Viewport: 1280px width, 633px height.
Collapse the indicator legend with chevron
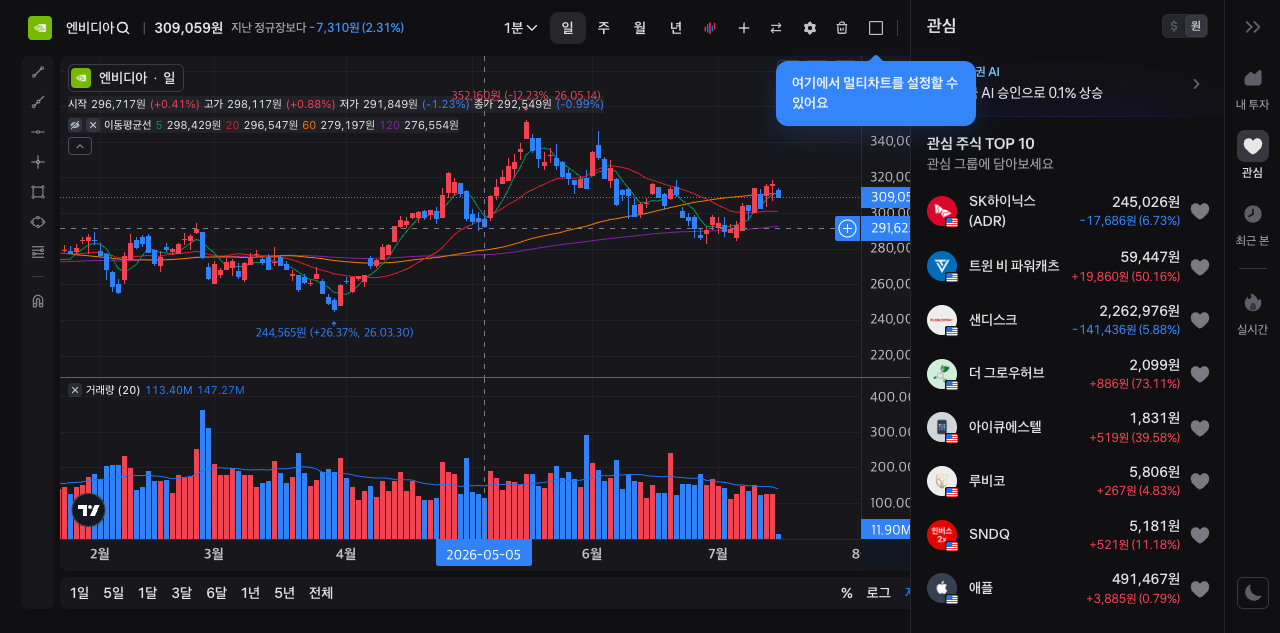tap(79, 146)
